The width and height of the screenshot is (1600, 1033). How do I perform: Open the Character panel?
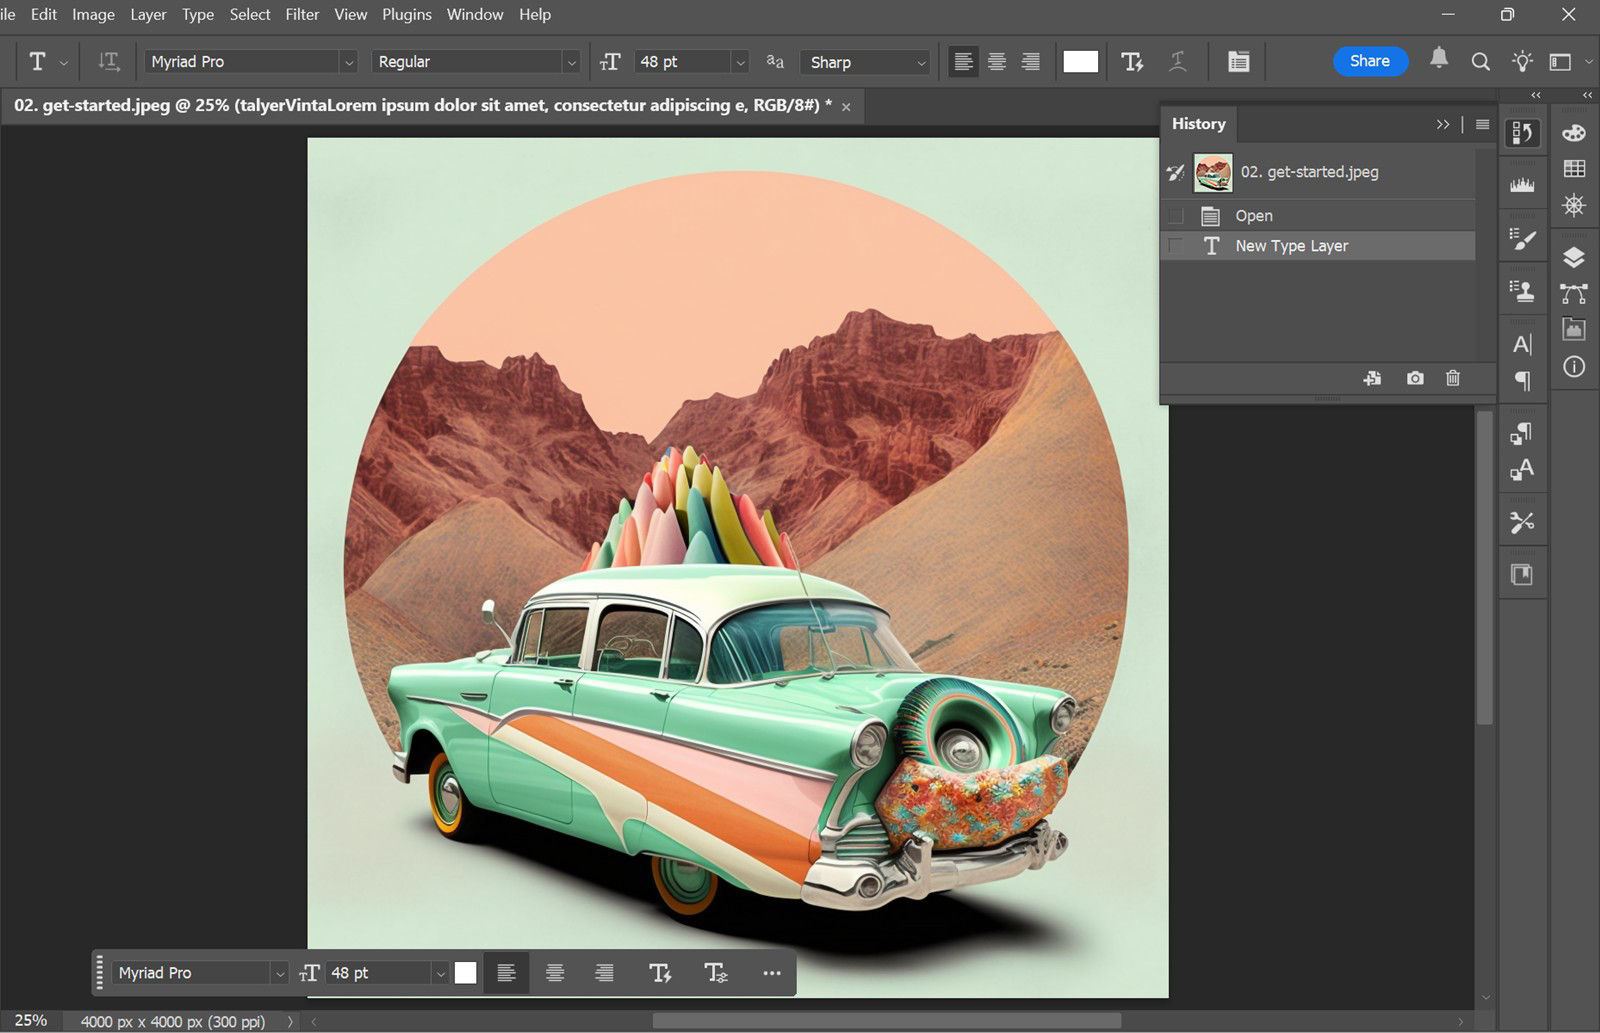[x=1523, y=343]
